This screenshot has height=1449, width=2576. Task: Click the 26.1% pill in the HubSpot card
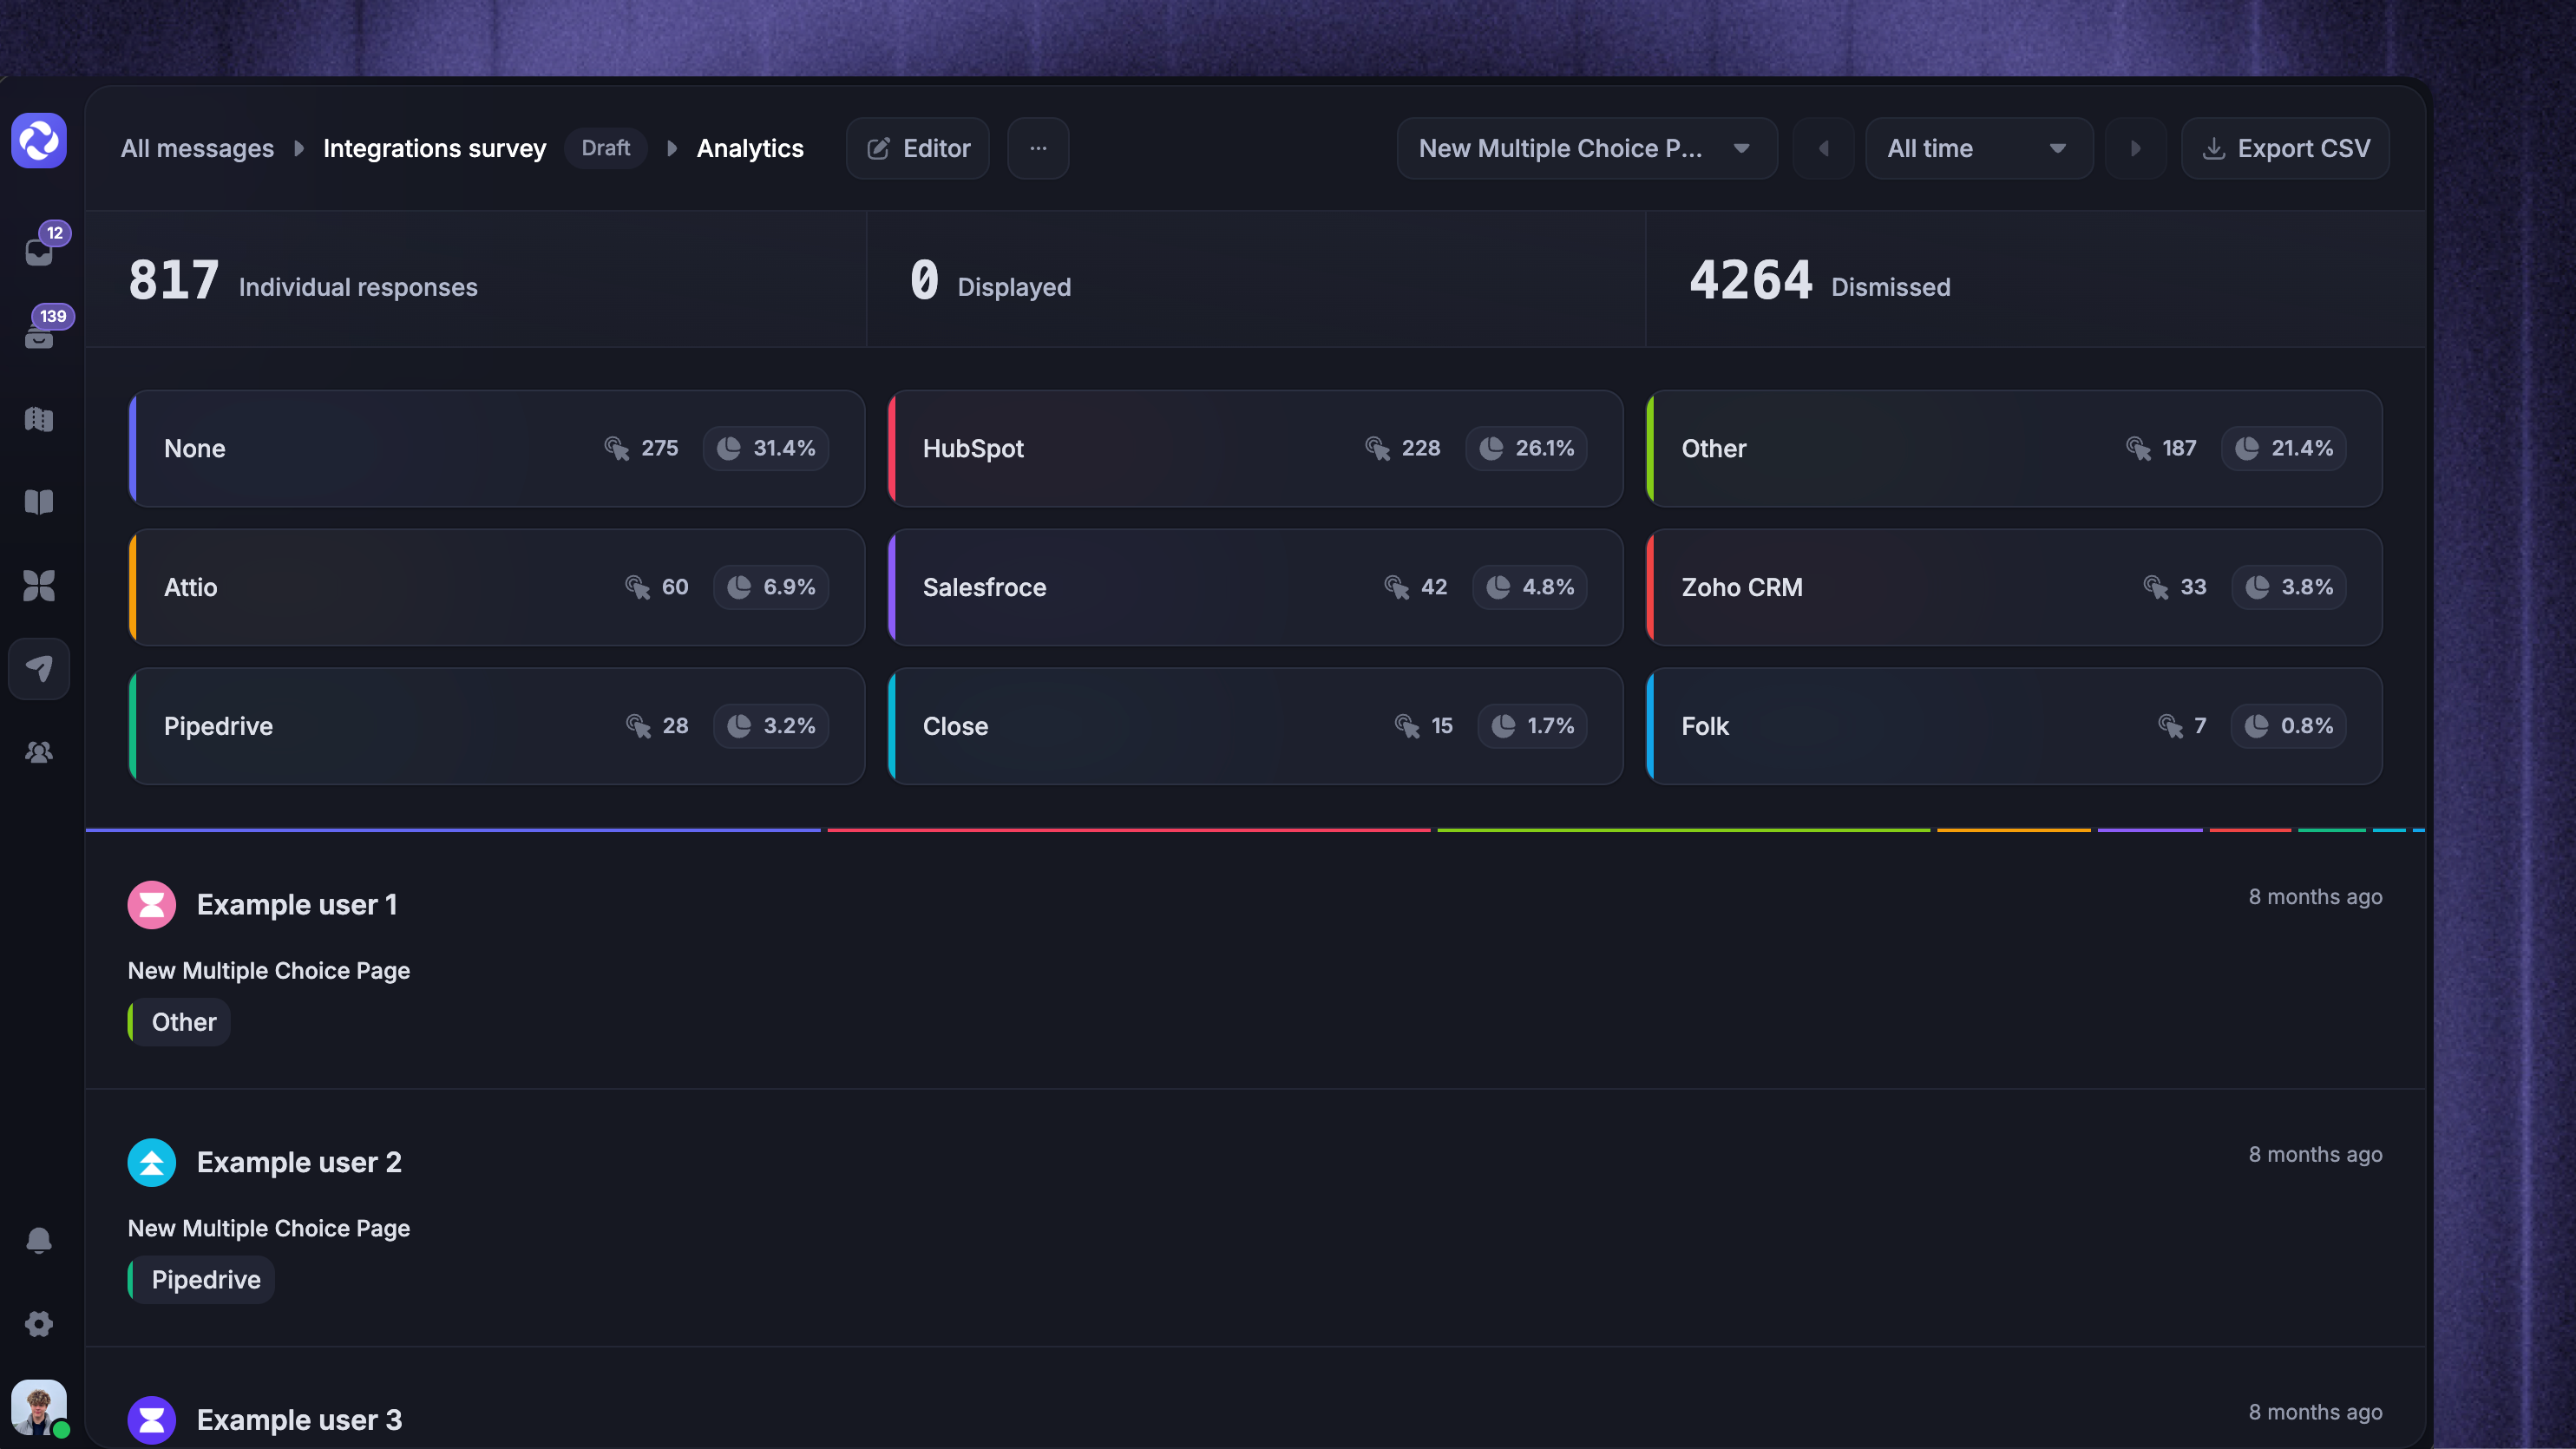1526,448
